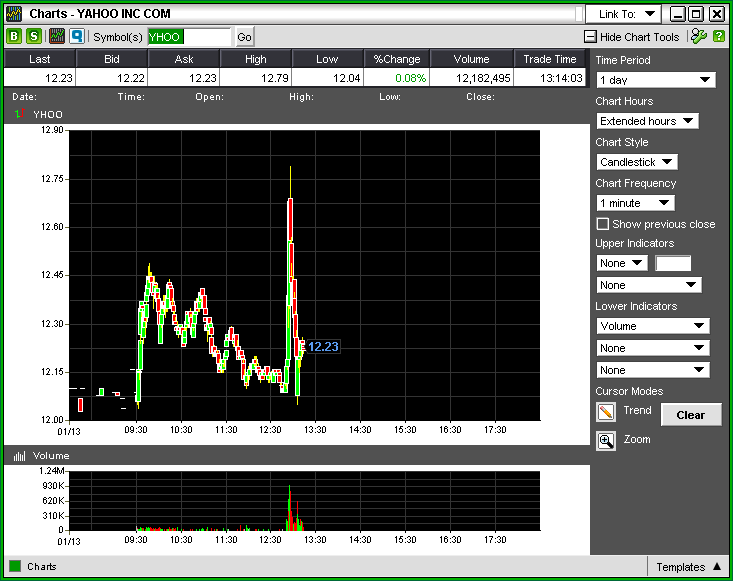Open Chart Hours Extended hours dropdown
Image resolution: width=733 pixels, height=581 pixels.
click(x=647, y=121)
